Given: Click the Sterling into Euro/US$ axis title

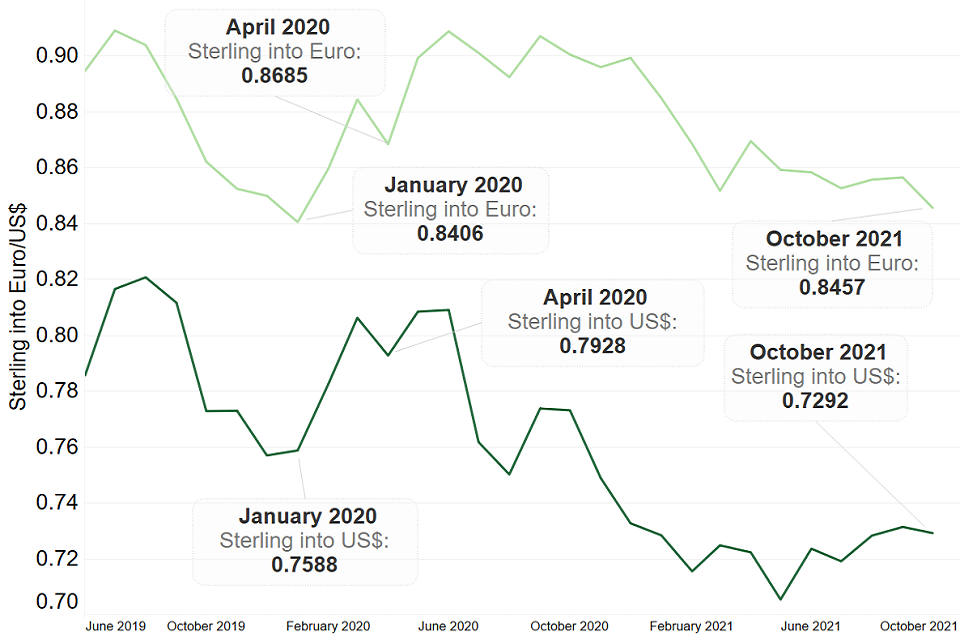Looking at the screenshot, I should click(x=17, y=312).
